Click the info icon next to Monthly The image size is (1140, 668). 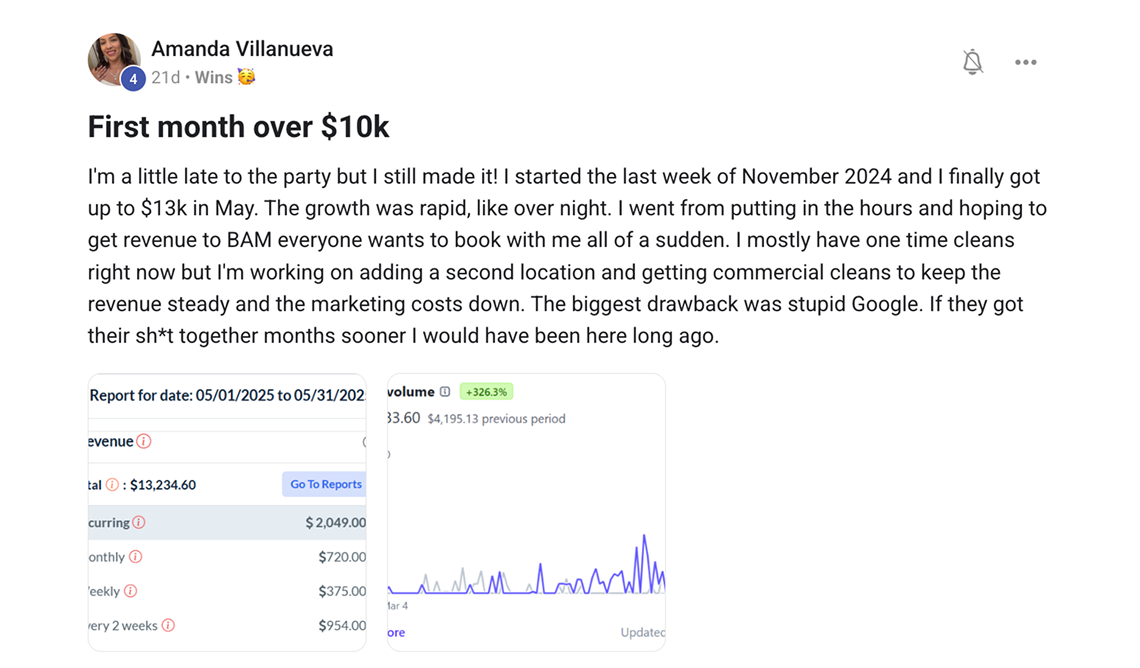pos(136,557)
